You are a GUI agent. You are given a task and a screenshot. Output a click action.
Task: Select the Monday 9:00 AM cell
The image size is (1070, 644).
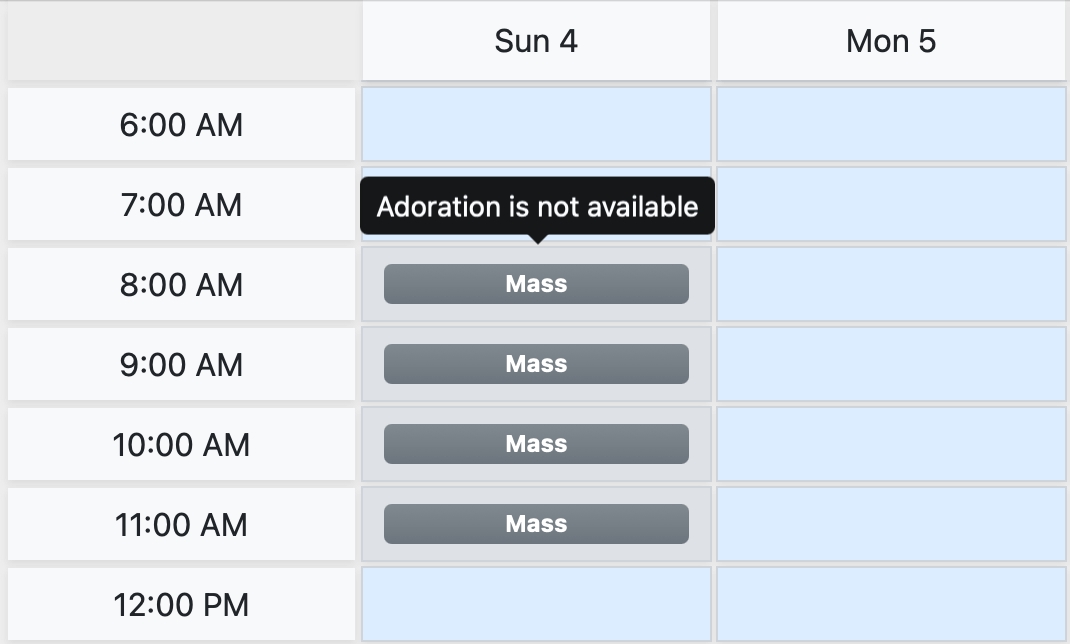click(x=891, y=364)
